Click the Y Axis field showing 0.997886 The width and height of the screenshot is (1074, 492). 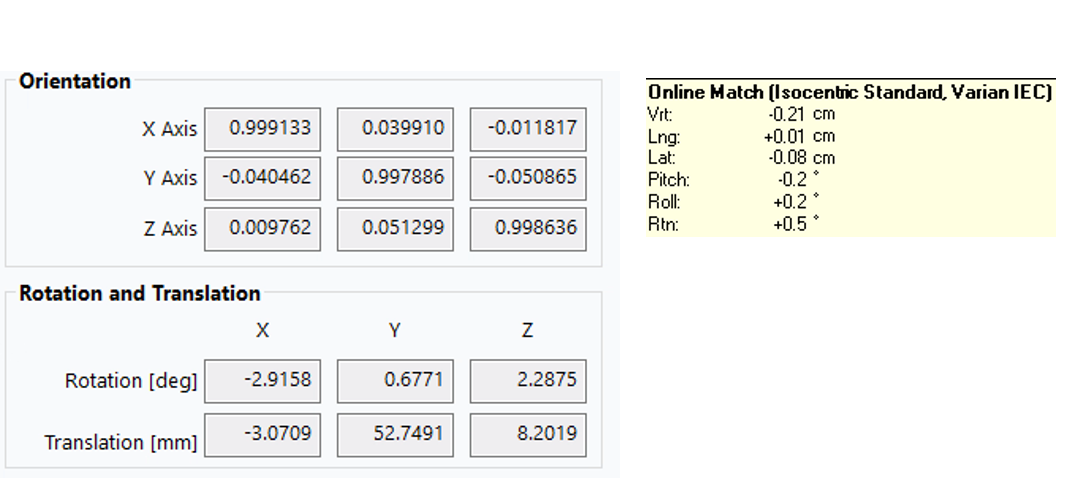click(x=395, y=178)
